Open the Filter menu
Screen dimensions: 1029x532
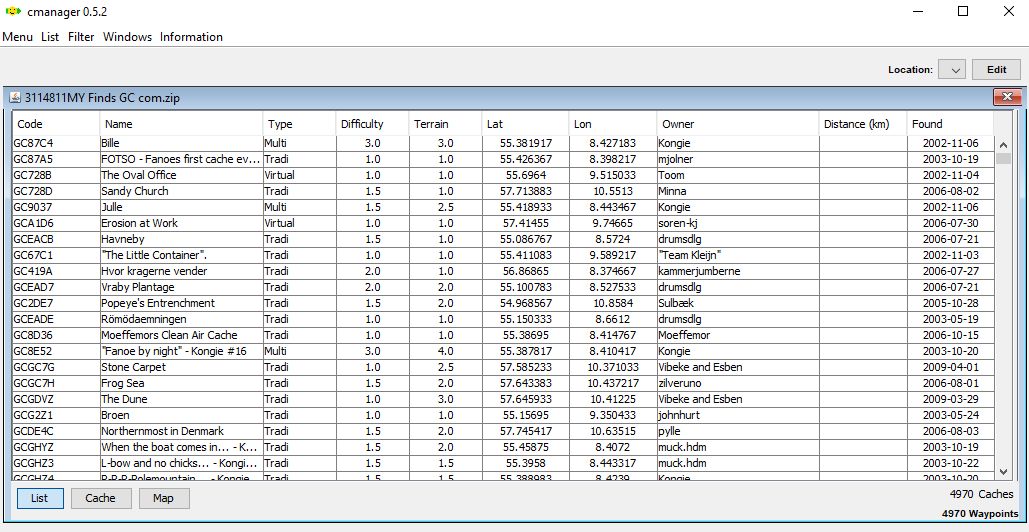tap(81, 37)
